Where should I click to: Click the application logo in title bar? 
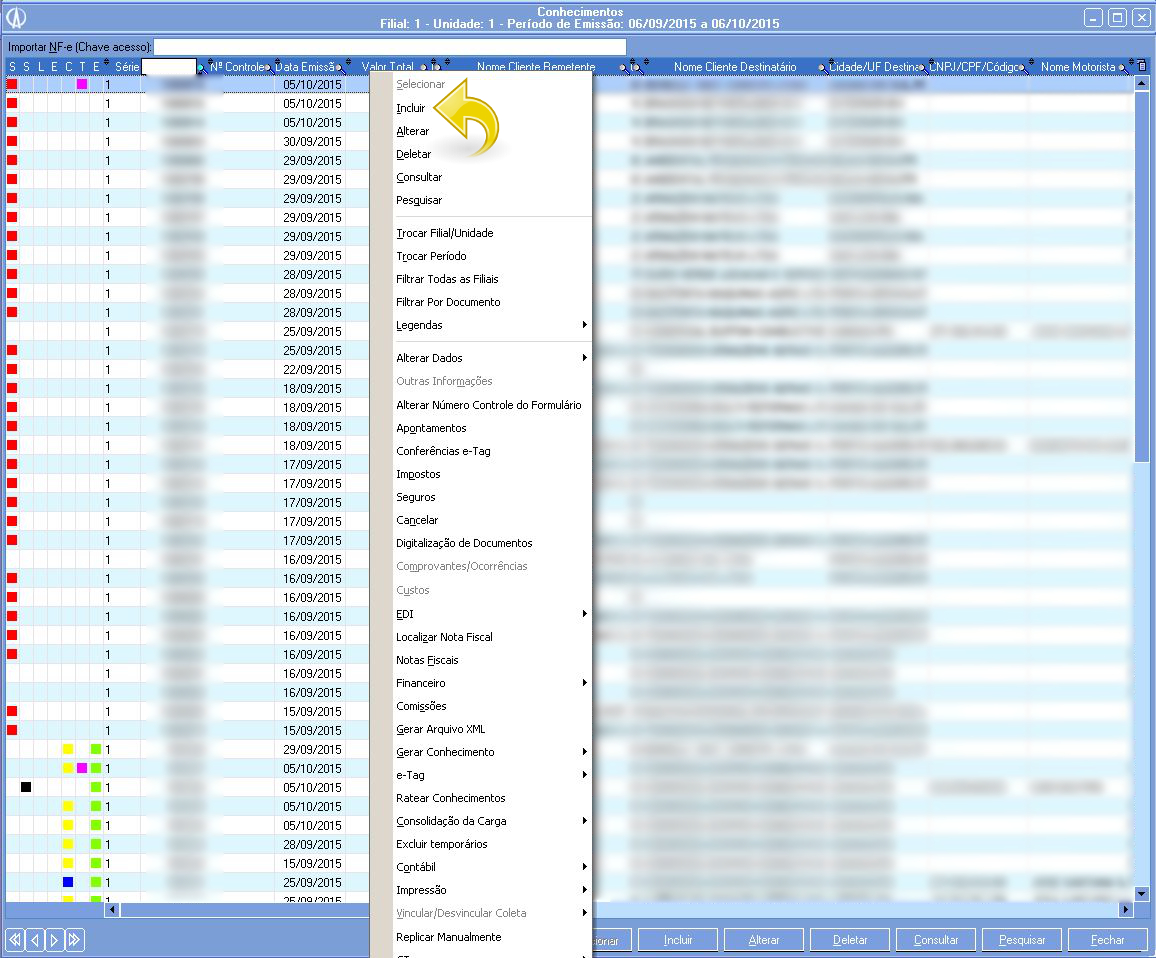pyautogui.click(x=16, y=17)
